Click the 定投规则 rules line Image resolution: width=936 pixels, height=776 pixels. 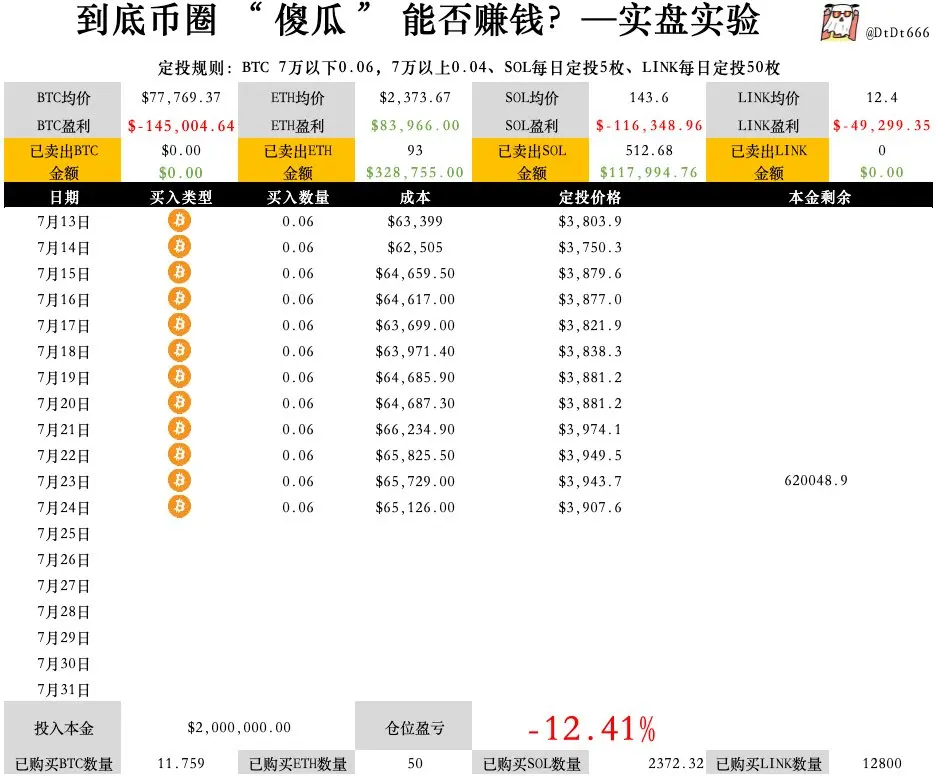[469, 67]
